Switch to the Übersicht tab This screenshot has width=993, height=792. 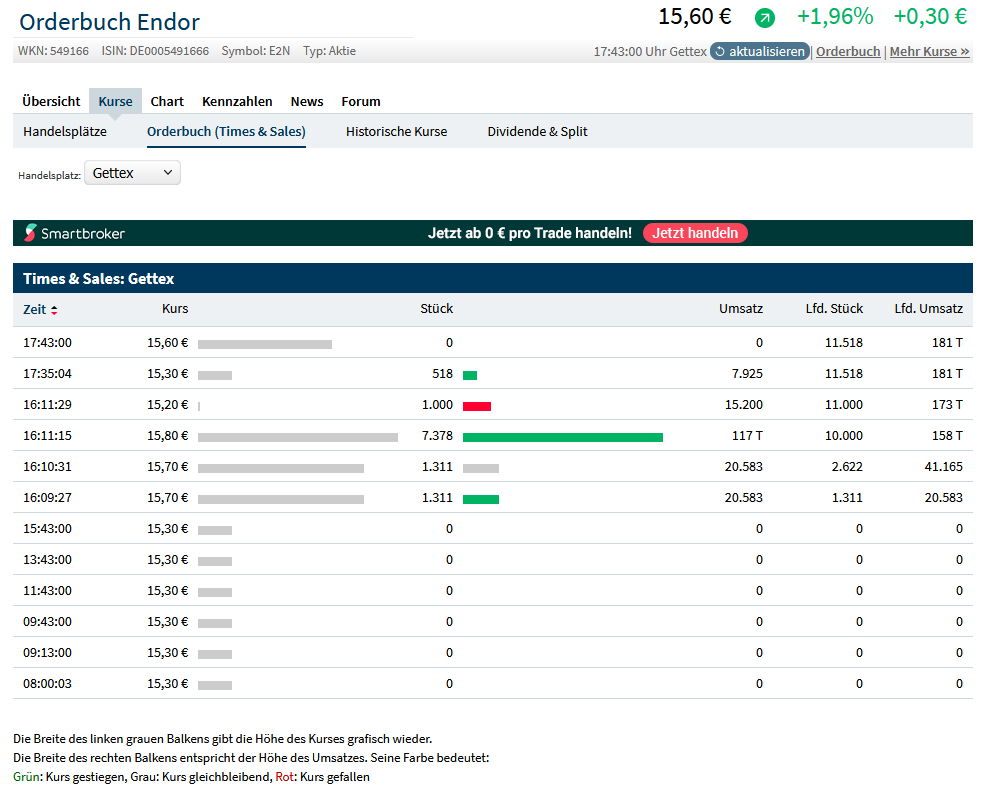pyautogui.click(x=51, y=101)
